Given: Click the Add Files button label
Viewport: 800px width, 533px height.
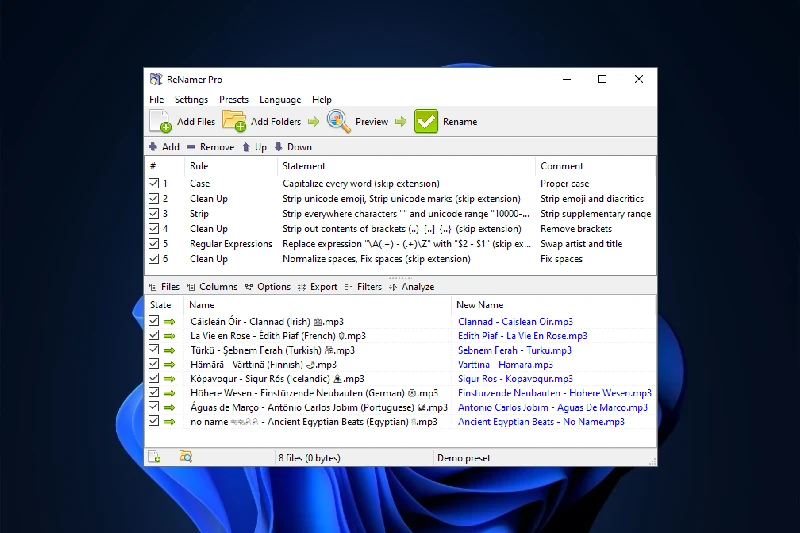Looking at the screenshot, I should click(x=196, y=121).
